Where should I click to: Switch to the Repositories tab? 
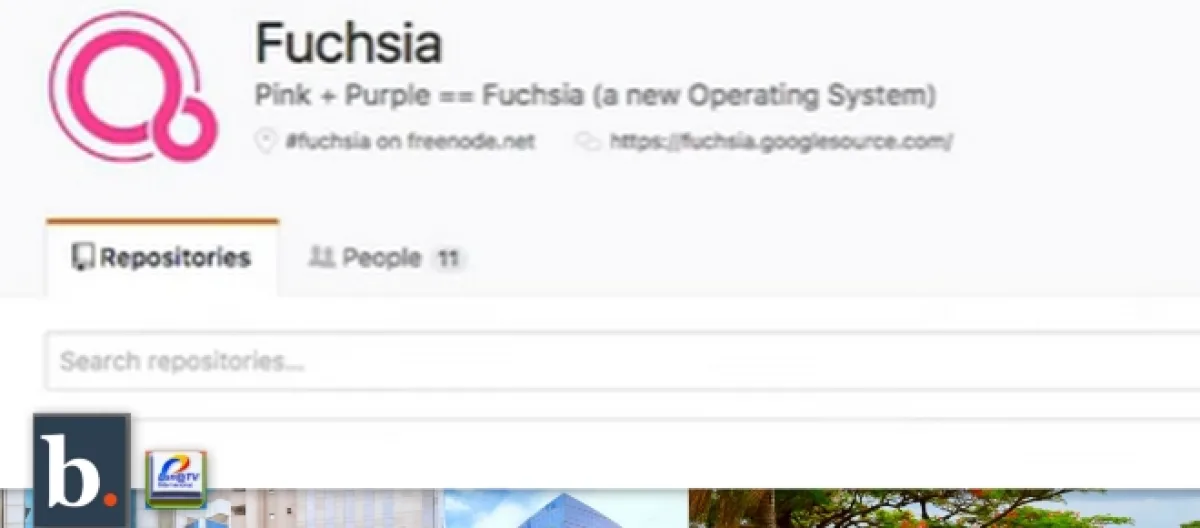tap(162, 258)
